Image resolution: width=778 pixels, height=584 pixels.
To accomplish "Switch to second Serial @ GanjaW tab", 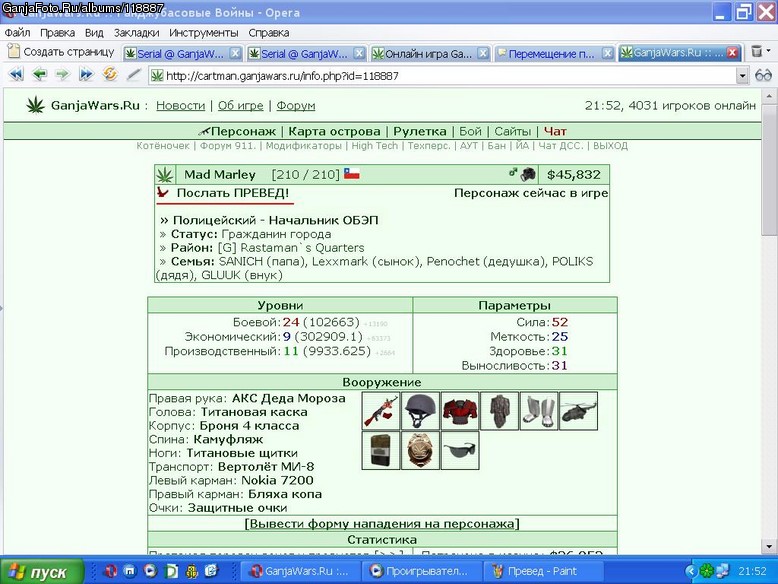I will (x=306, y=54).
